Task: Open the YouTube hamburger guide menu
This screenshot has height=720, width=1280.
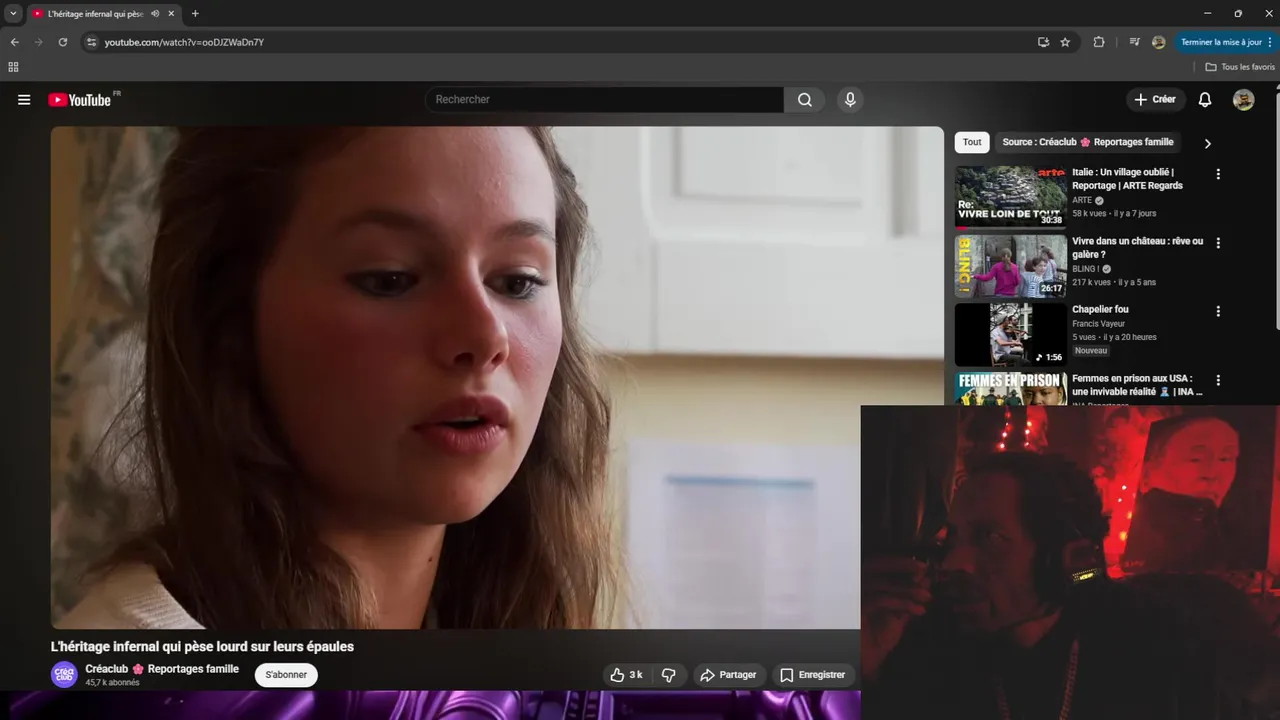Action: 24,100
